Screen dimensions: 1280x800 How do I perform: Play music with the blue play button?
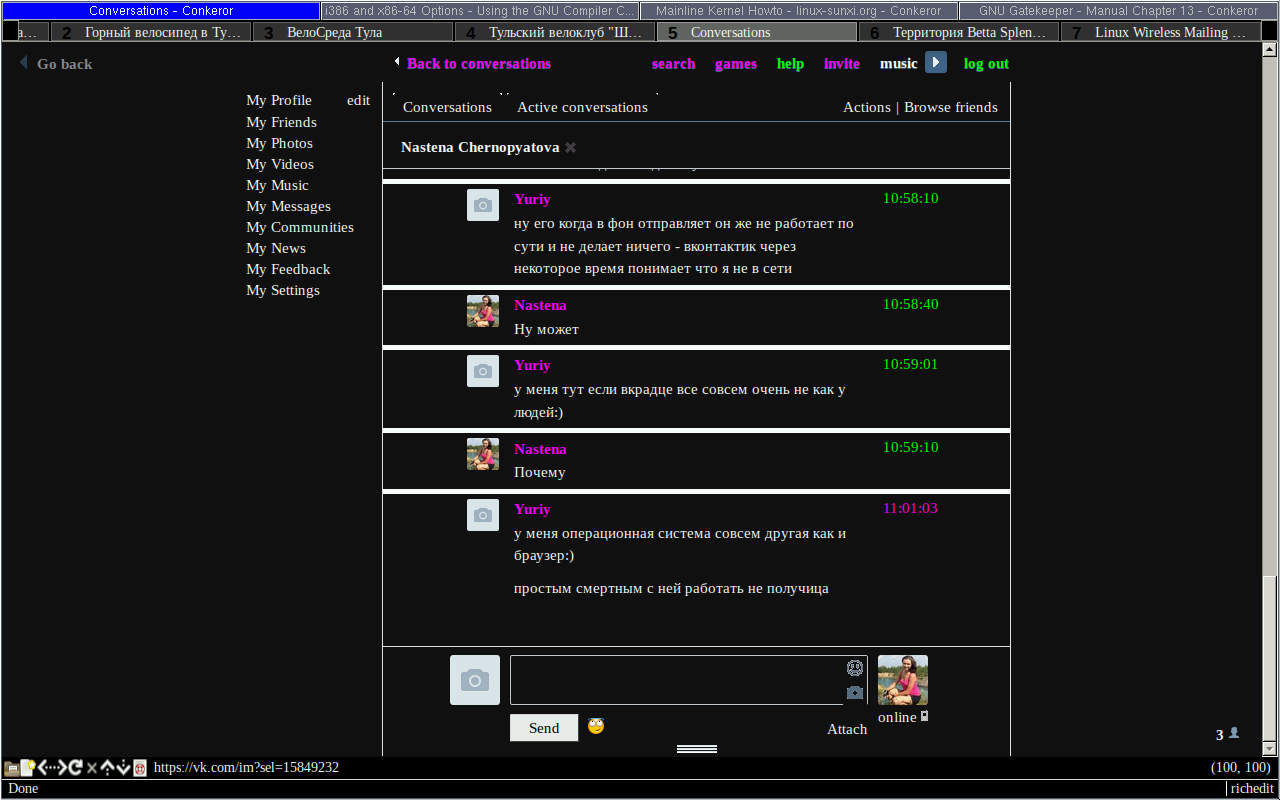point(935,63)
